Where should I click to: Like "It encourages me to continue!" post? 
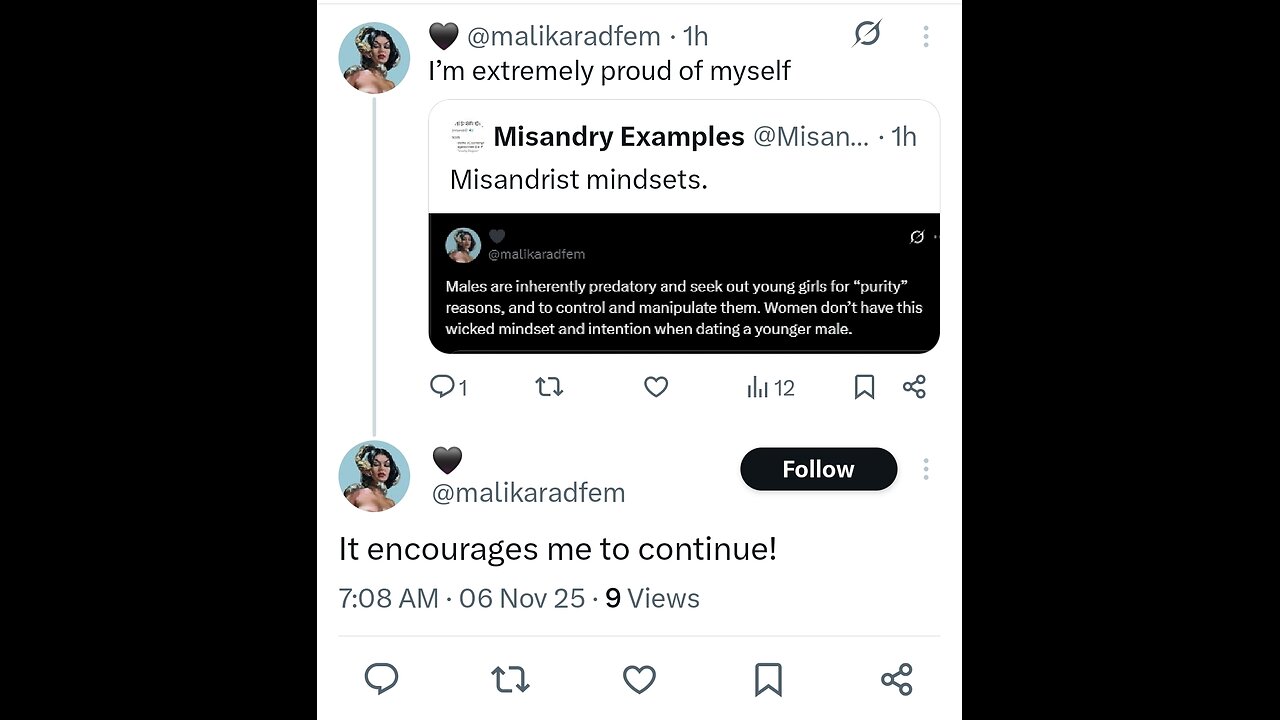coord(639,680)
